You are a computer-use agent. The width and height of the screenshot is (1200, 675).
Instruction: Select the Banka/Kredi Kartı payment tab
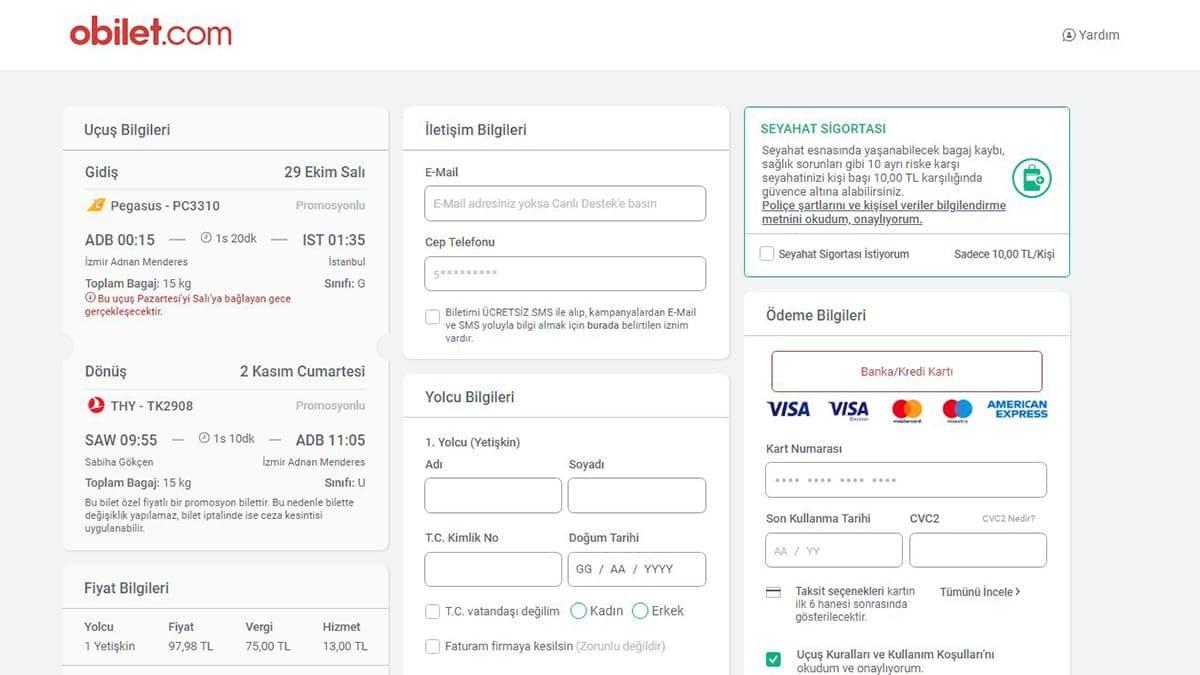pos(905,370)
